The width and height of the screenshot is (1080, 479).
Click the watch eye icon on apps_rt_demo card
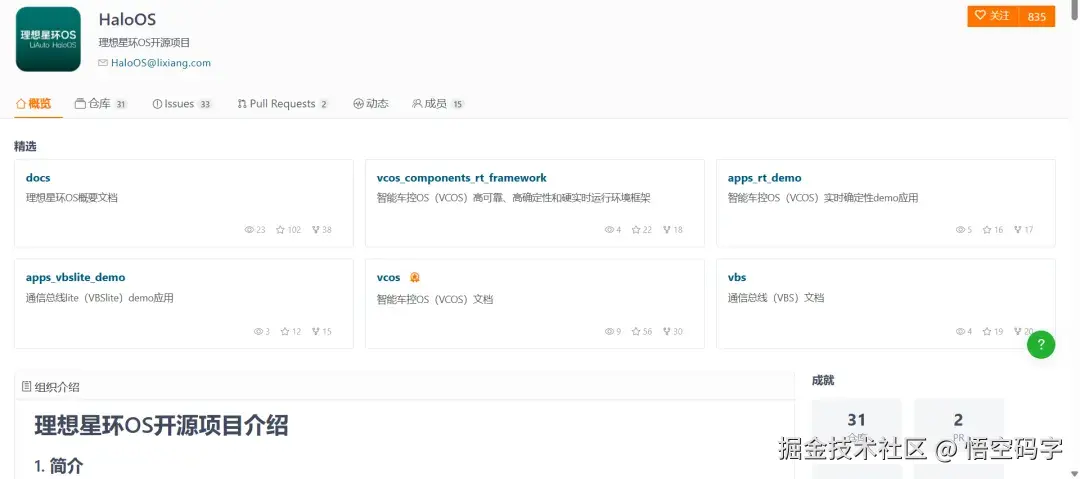click(960, 230)
